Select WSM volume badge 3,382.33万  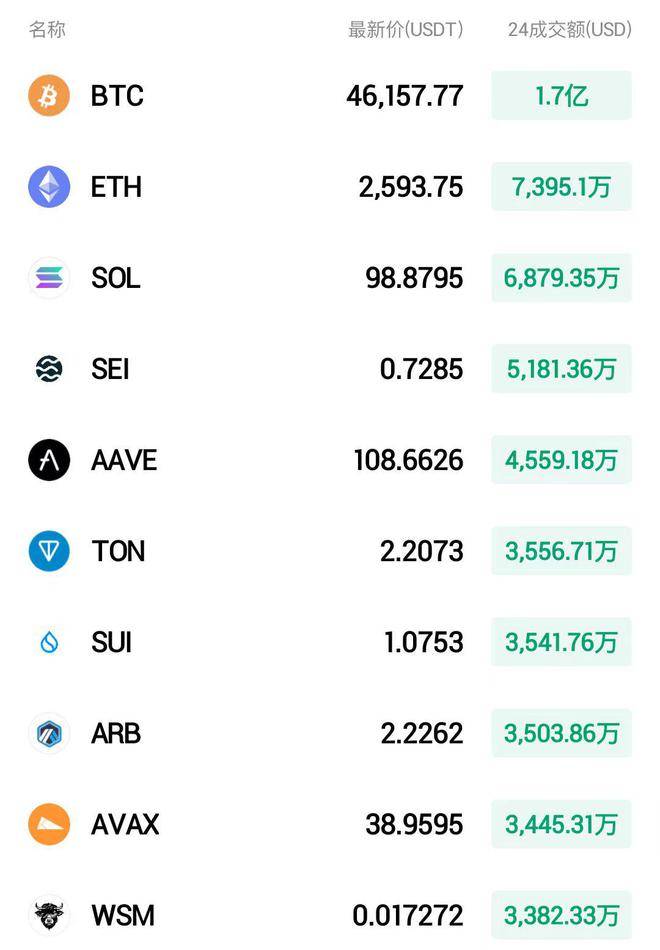pyautogui.click(x=561, y=915)
